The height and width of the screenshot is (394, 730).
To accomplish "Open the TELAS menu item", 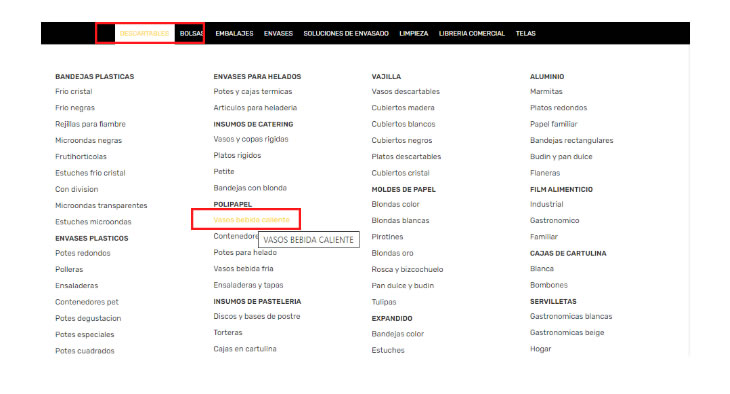I will (526, 34).
